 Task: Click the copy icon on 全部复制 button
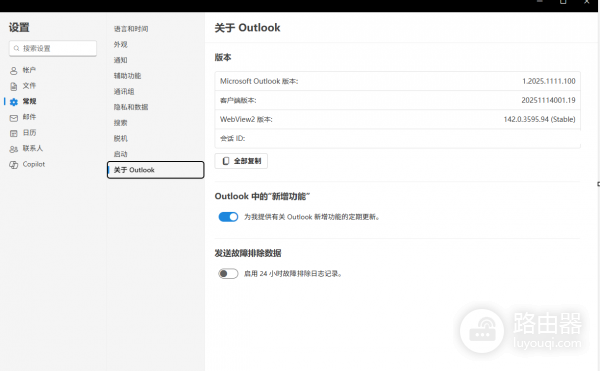(x=226, y=161)
